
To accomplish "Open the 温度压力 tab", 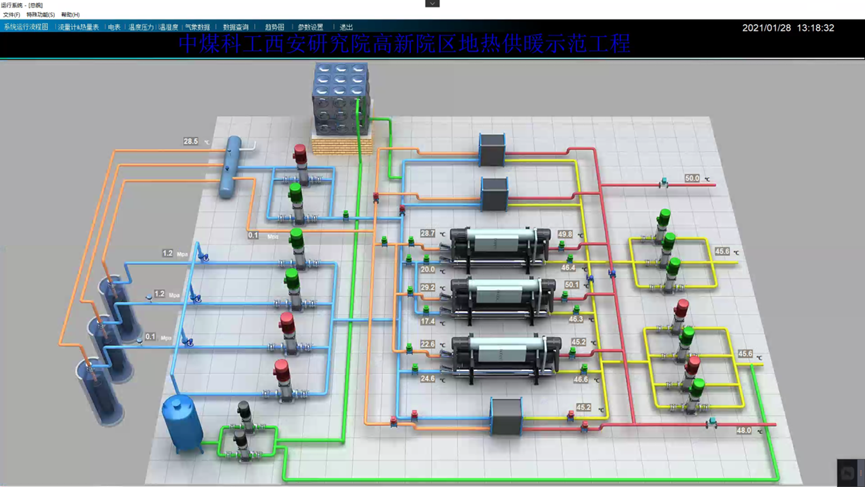I will tap(141, 28).
